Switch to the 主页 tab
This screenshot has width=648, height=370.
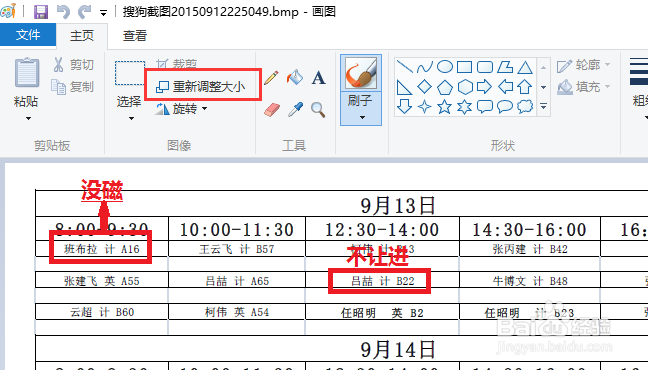click(x=82, y=36)
